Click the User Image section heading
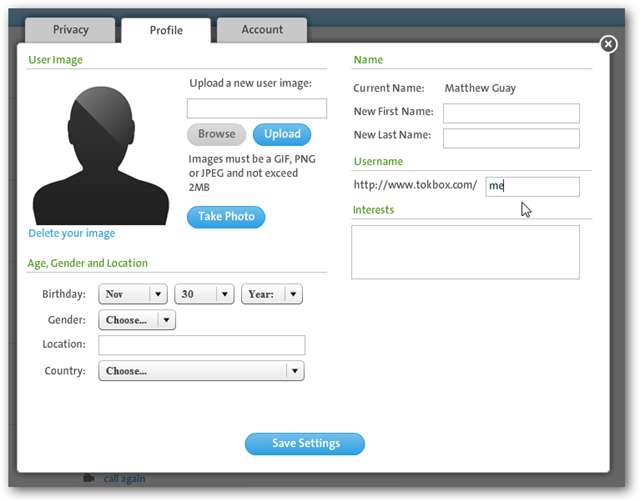This screenshot has width=640, height=502. coord(55,60)
